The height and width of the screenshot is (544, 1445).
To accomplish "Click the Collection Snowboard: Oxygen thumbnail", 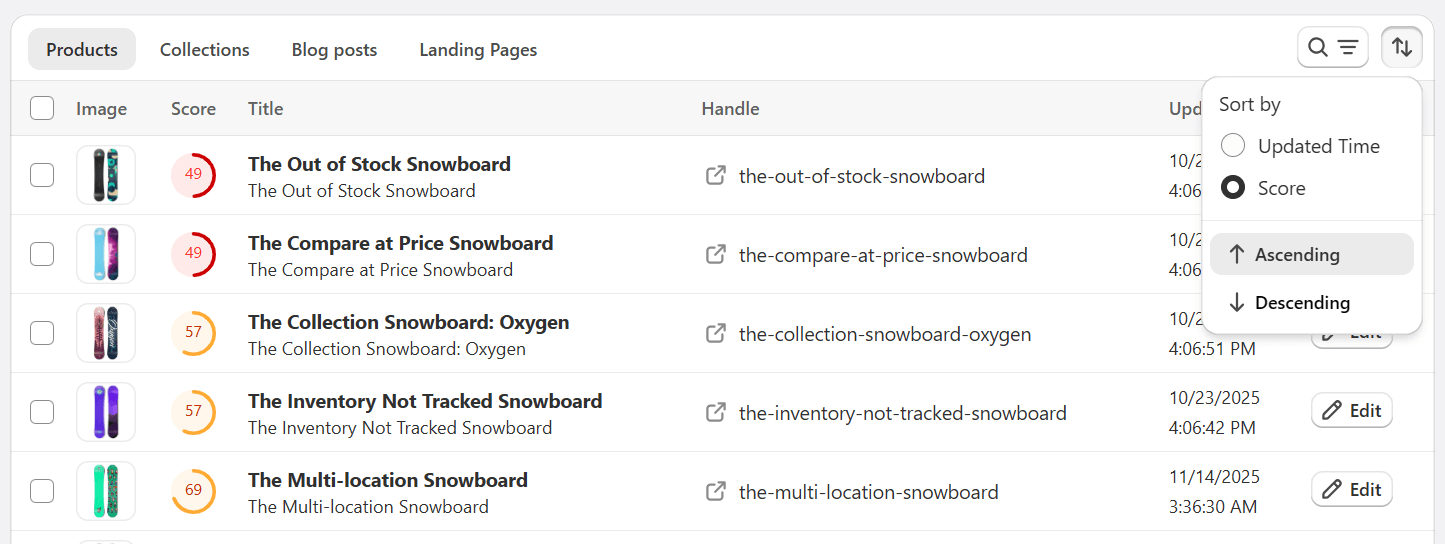I will click(x=106, y=333).
